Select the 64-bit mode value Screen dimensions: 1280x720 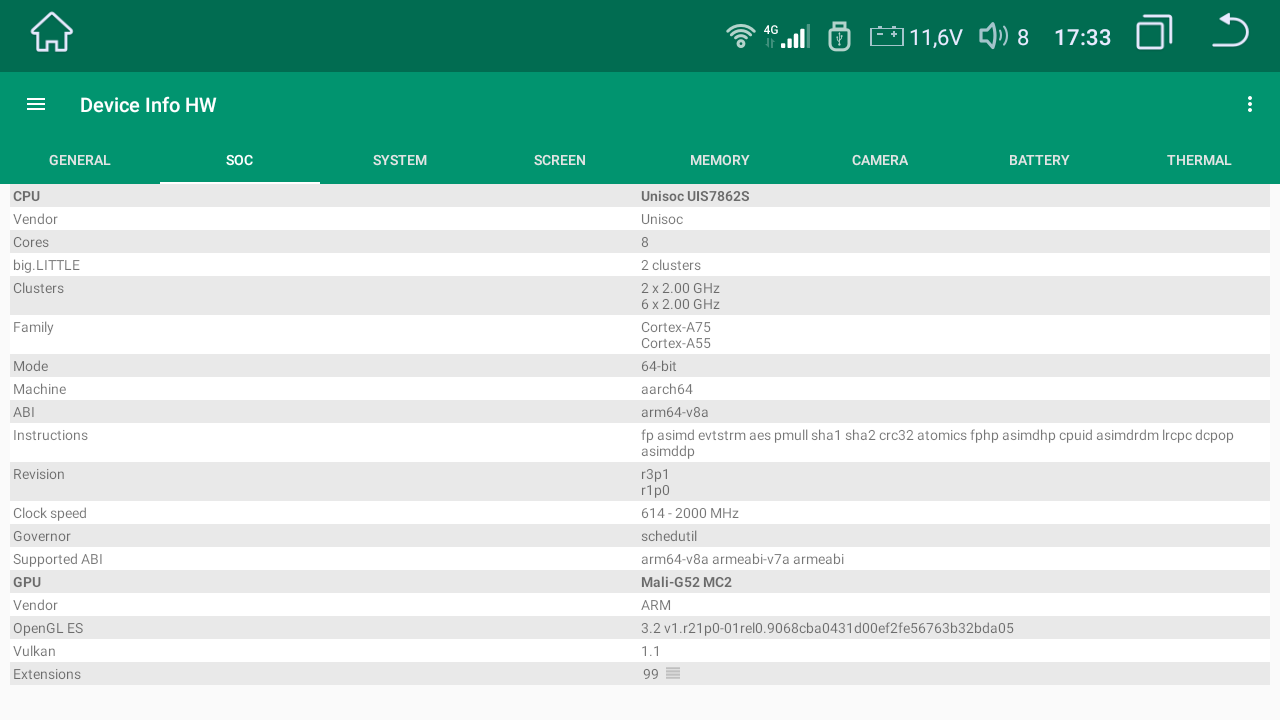tap(659, 366)
